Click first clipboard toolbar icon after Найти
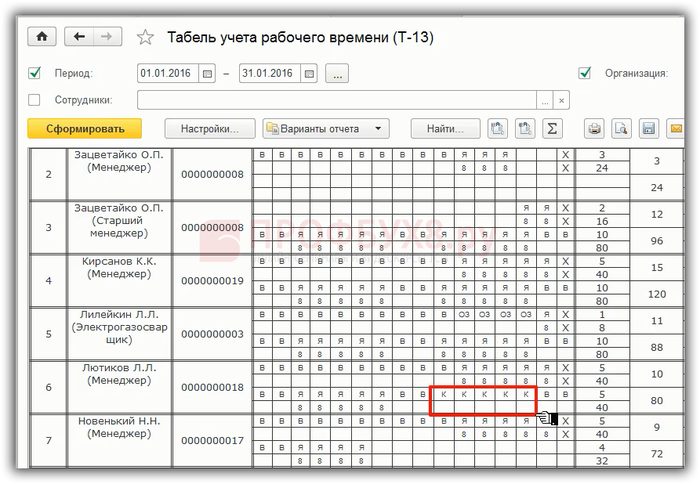 pyautogui.click(x=497, y=129)
